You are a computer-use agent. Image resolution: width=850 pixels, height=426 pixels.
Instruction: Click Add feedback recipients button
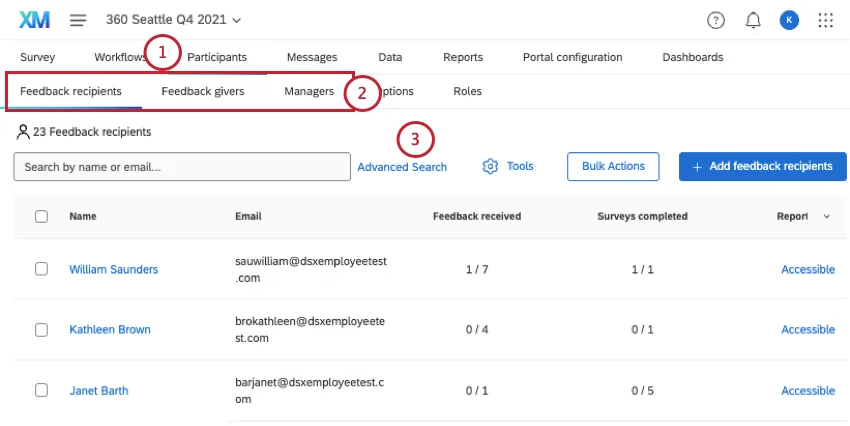pyautogui.click(x=763, y=166)
